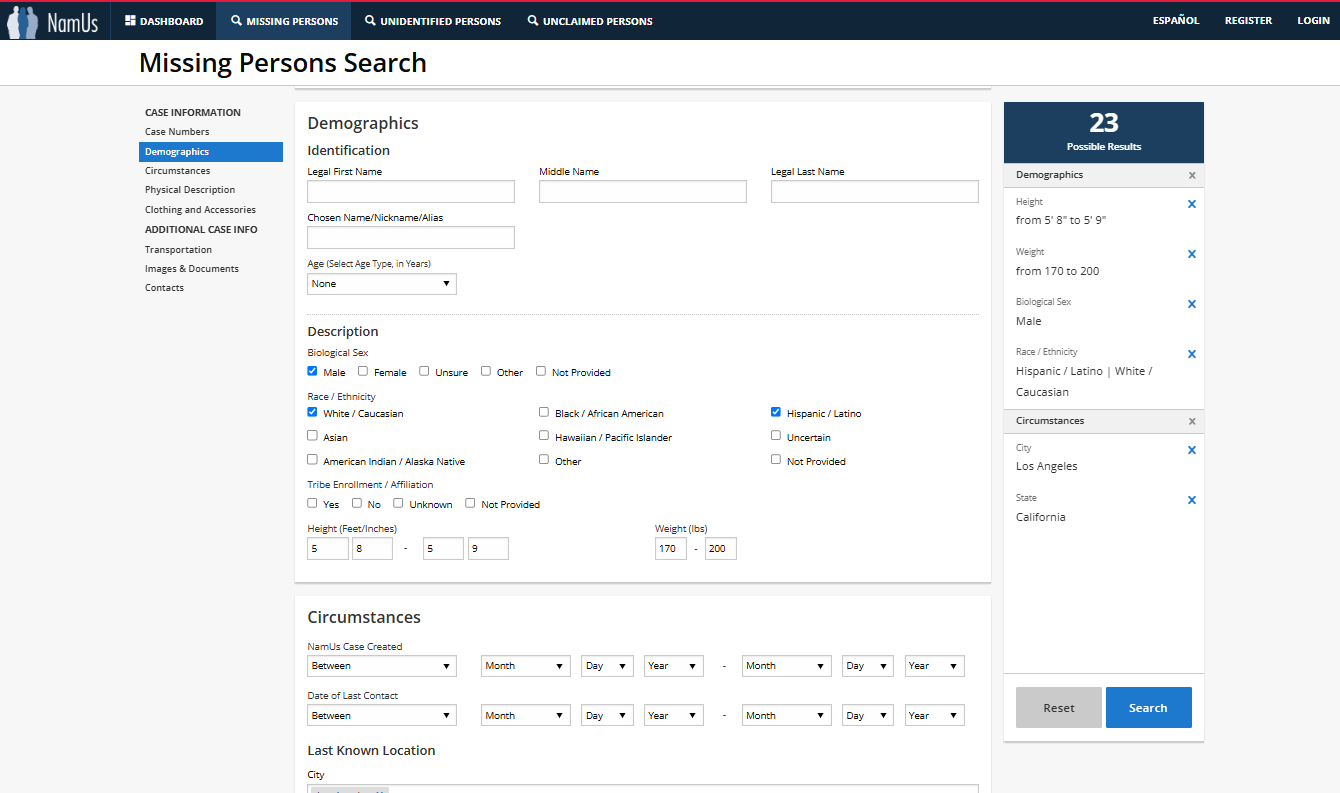Open Date of Last Contact end Day dropdown
The height and width of the screenshot is (793, 1340).
pyautogui.click(x=868, y=716)
